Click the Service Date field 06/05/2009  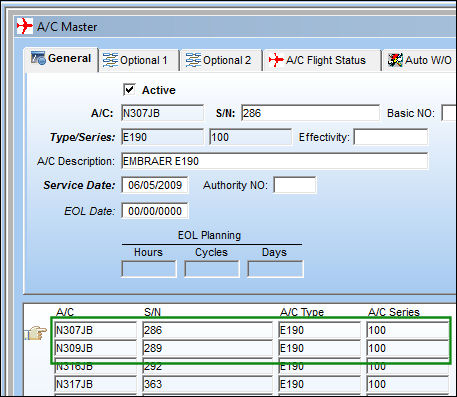[x=155, y=185]
